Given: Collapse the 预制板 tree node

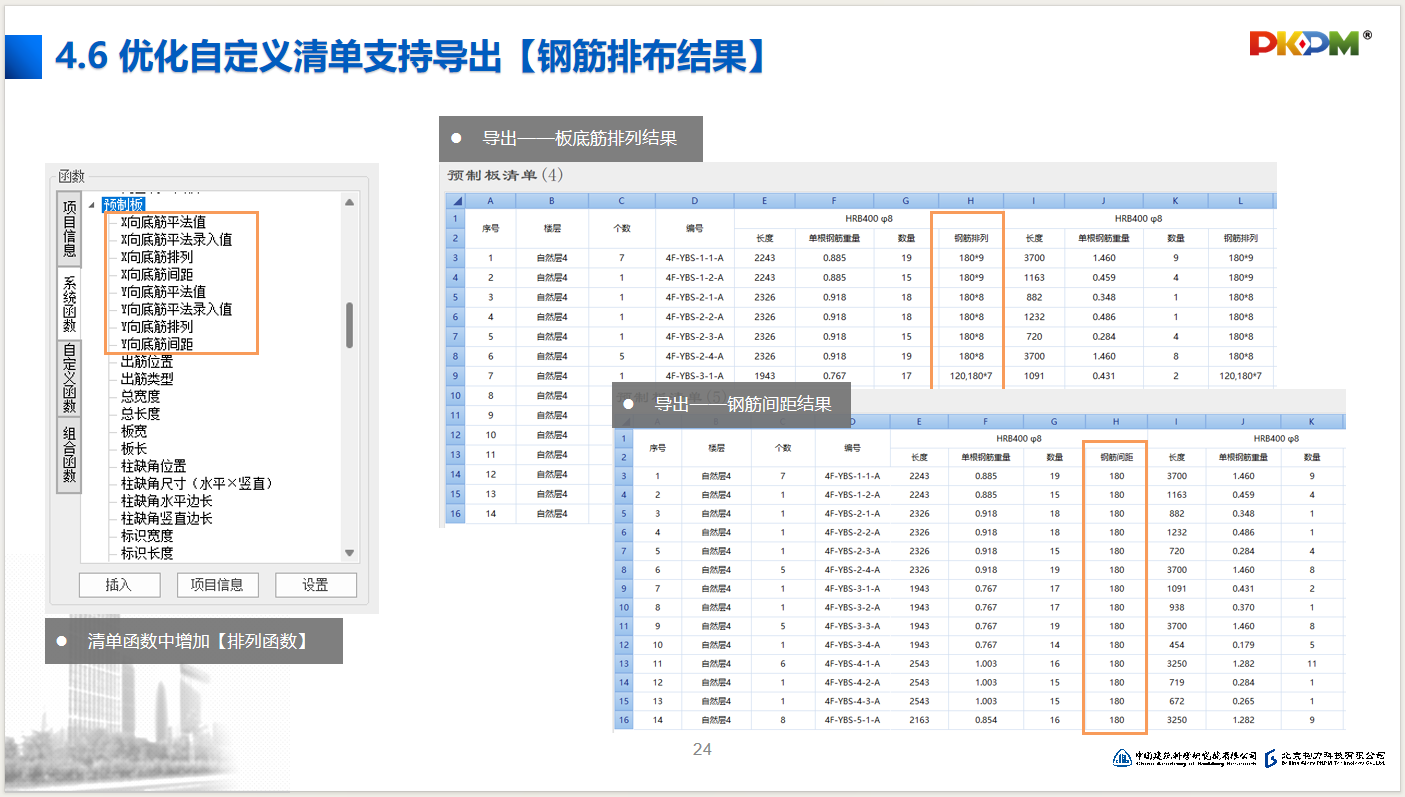Looking at the screenshot, I should (x=92, y=205).
